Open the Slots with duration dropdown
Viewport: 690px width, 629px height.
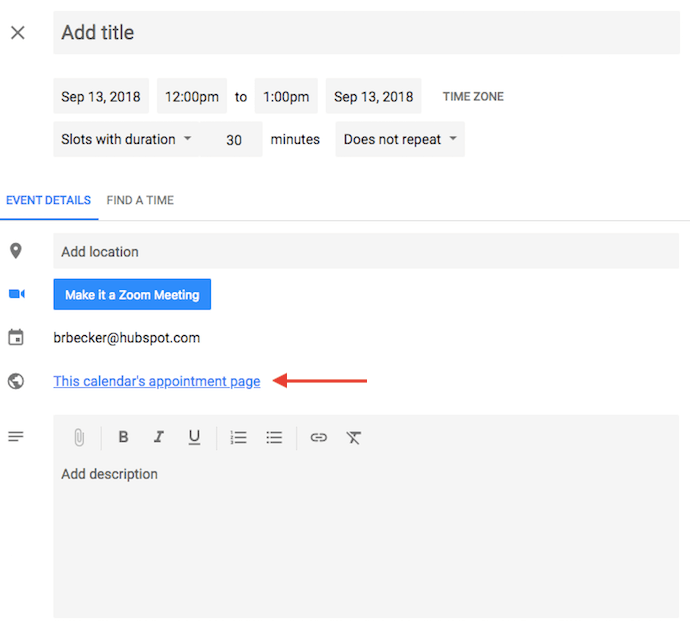tap(126, 139)
